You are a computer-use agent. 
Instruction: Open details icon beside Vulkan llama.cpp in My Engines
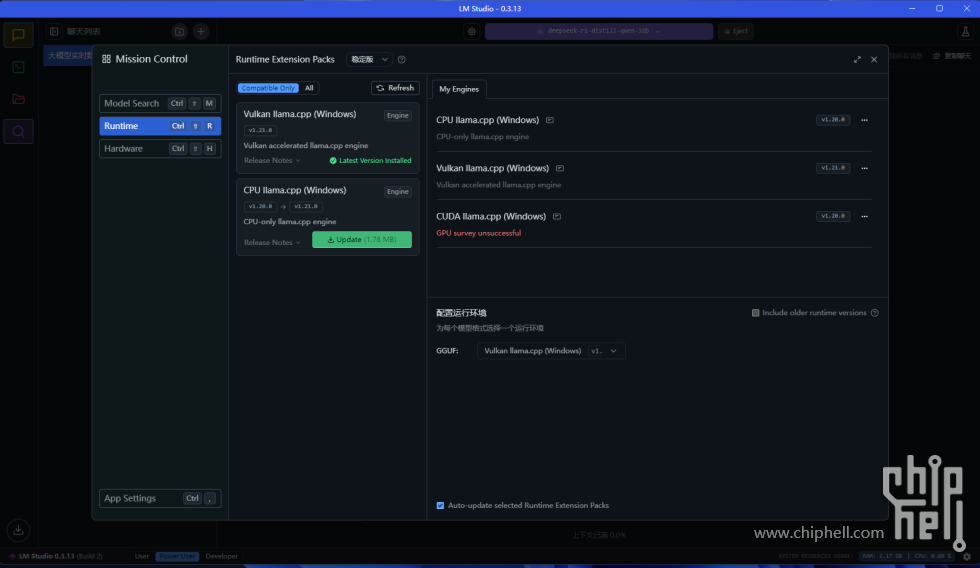[560, 168]
